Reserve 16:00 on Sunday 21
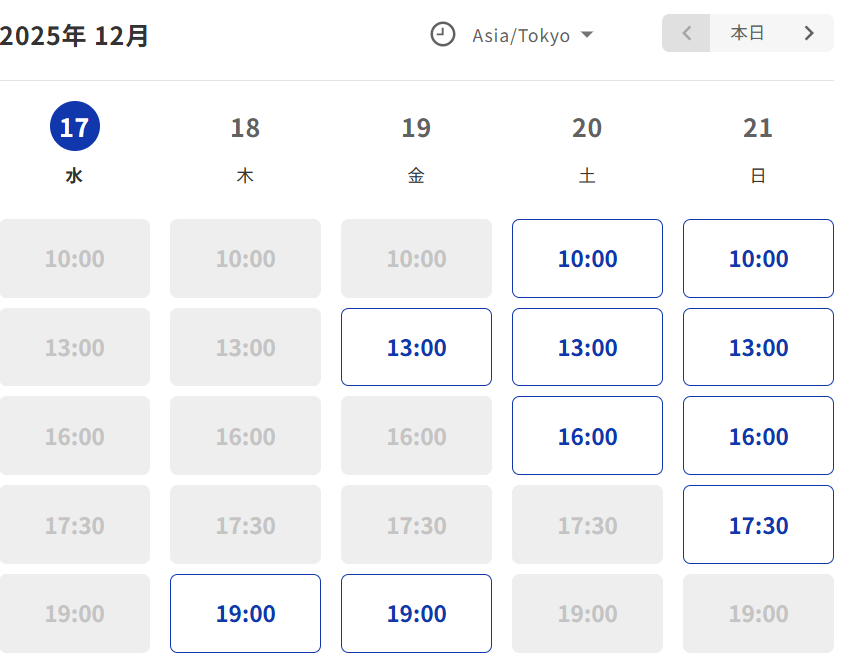 click(x=758, y=436)
